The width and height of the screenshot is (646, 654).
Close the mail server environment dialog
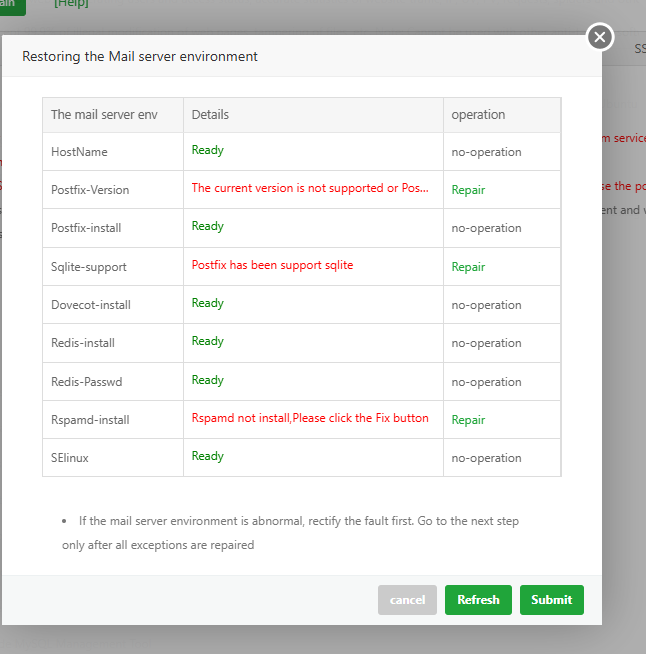[x=599, y=37]
